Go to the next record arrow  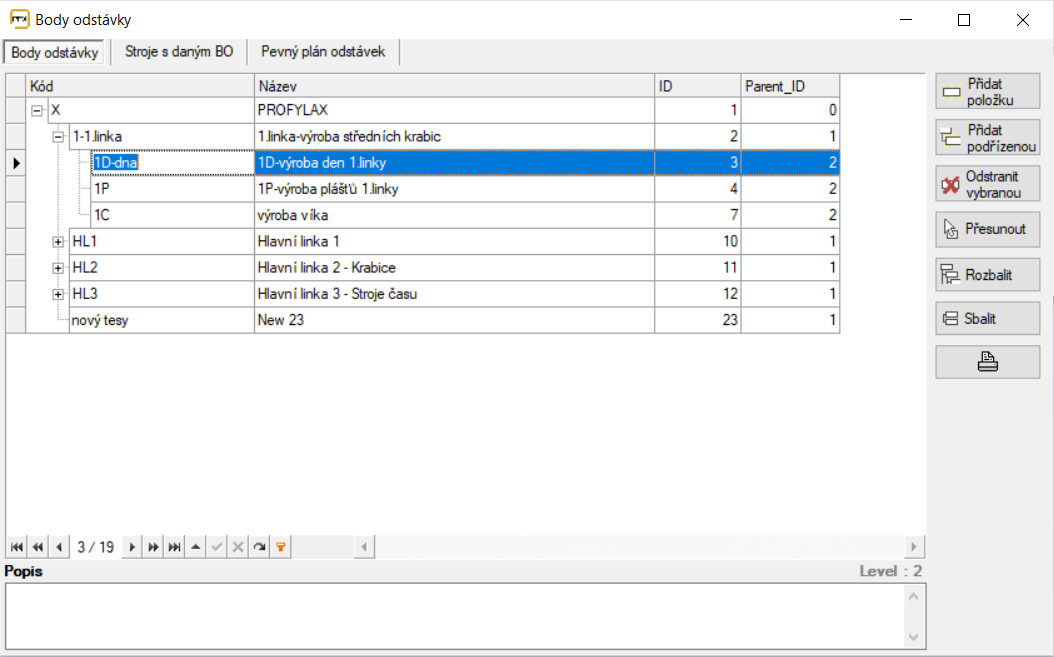coord(132,547)
